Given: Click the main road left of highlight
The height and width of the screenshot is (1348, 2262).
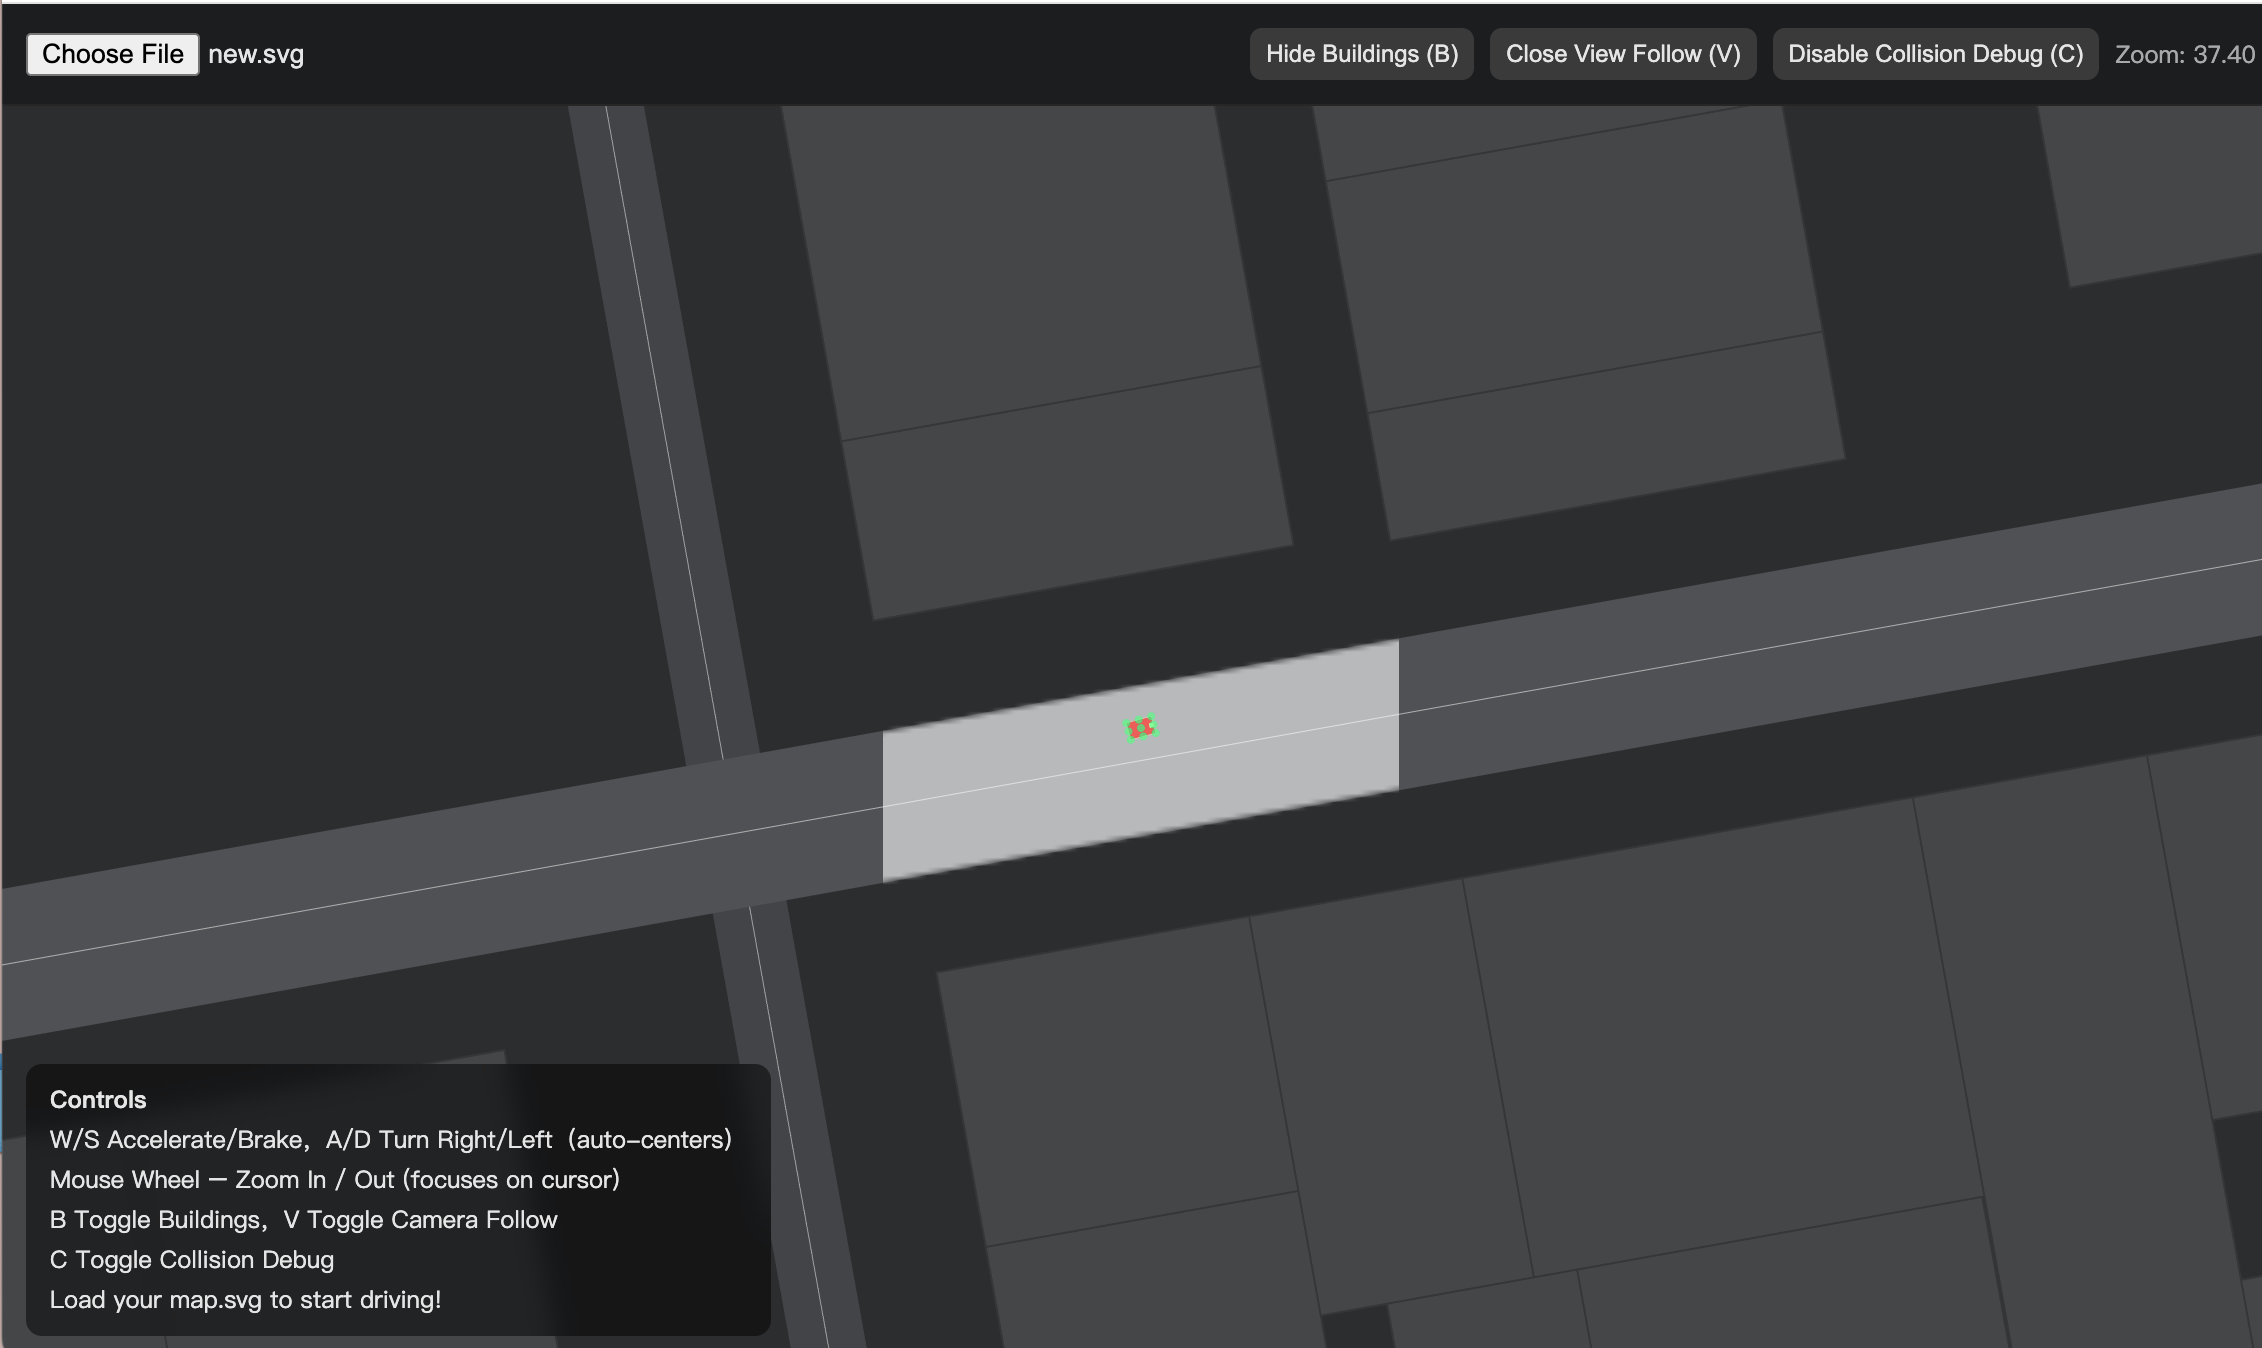Looking at the screenshot, I should point(450,880).
